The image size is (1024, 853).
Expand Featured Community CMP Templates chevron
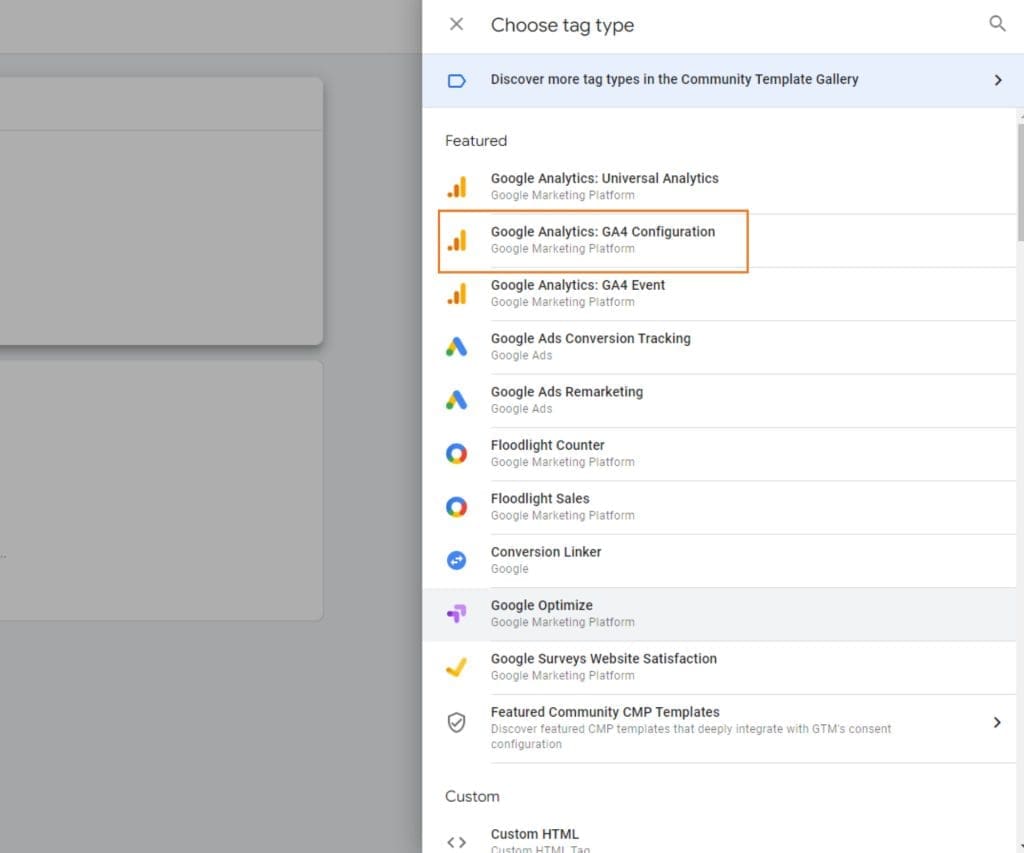[997, 722]
